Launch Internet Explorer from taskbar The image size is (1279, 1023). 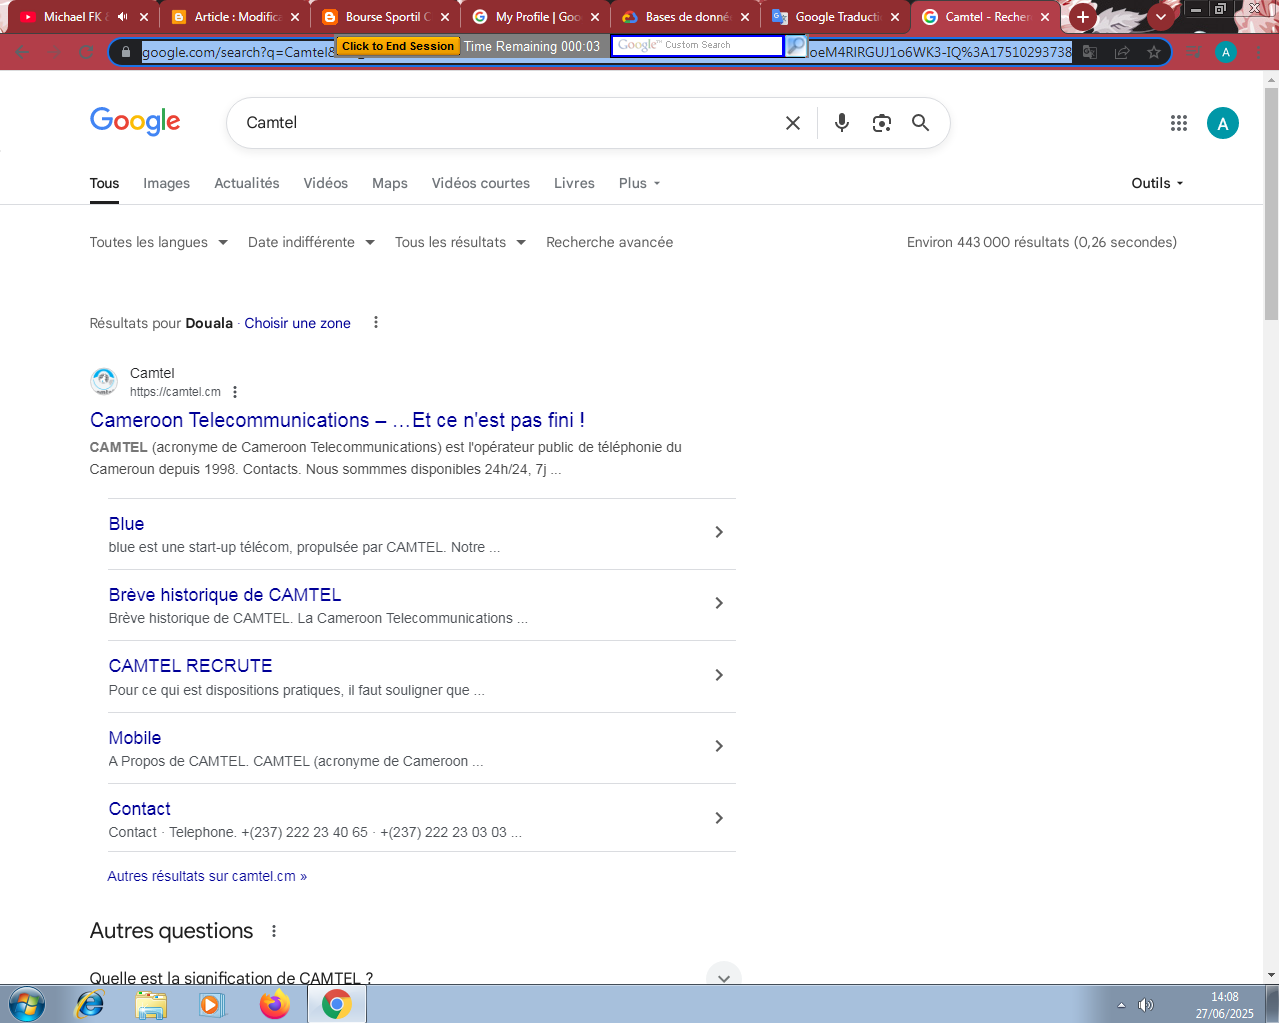pyautogui.click(x=90, y=1004)
